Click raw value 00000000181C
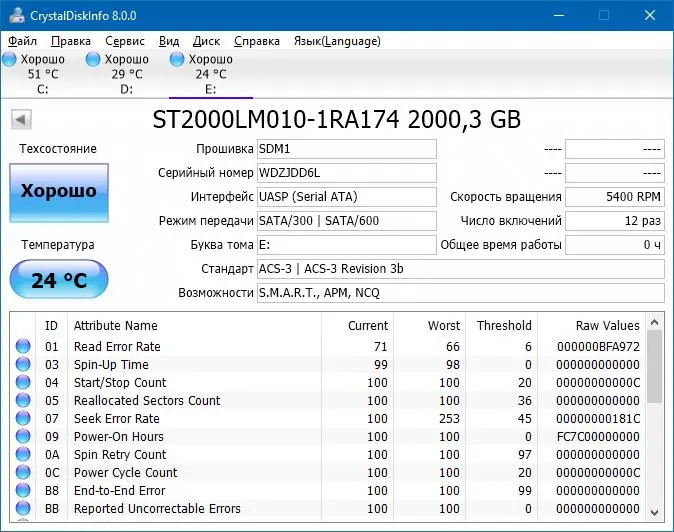This screenshot has height=532, width=674. tap(598, 419)
